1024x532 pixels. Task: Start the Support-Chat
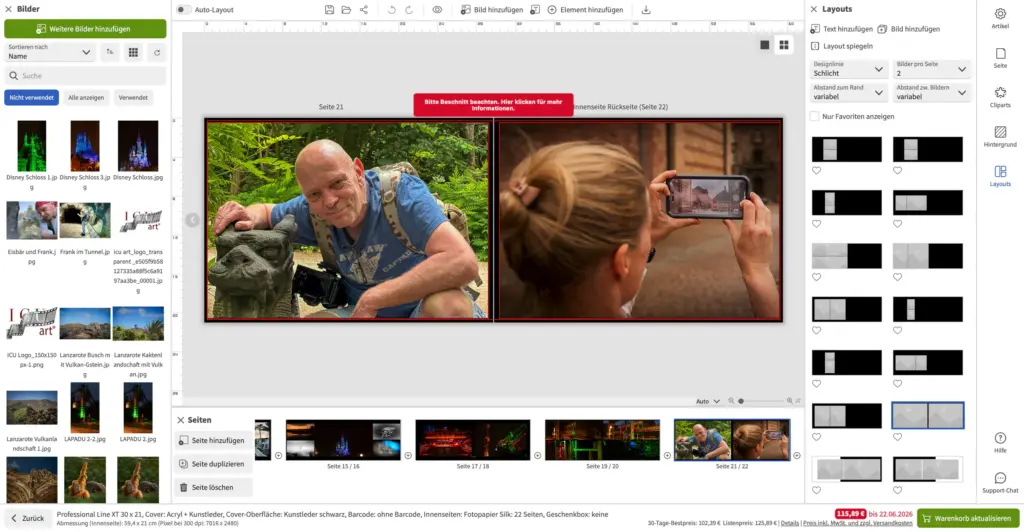(x=1000, y=482)
